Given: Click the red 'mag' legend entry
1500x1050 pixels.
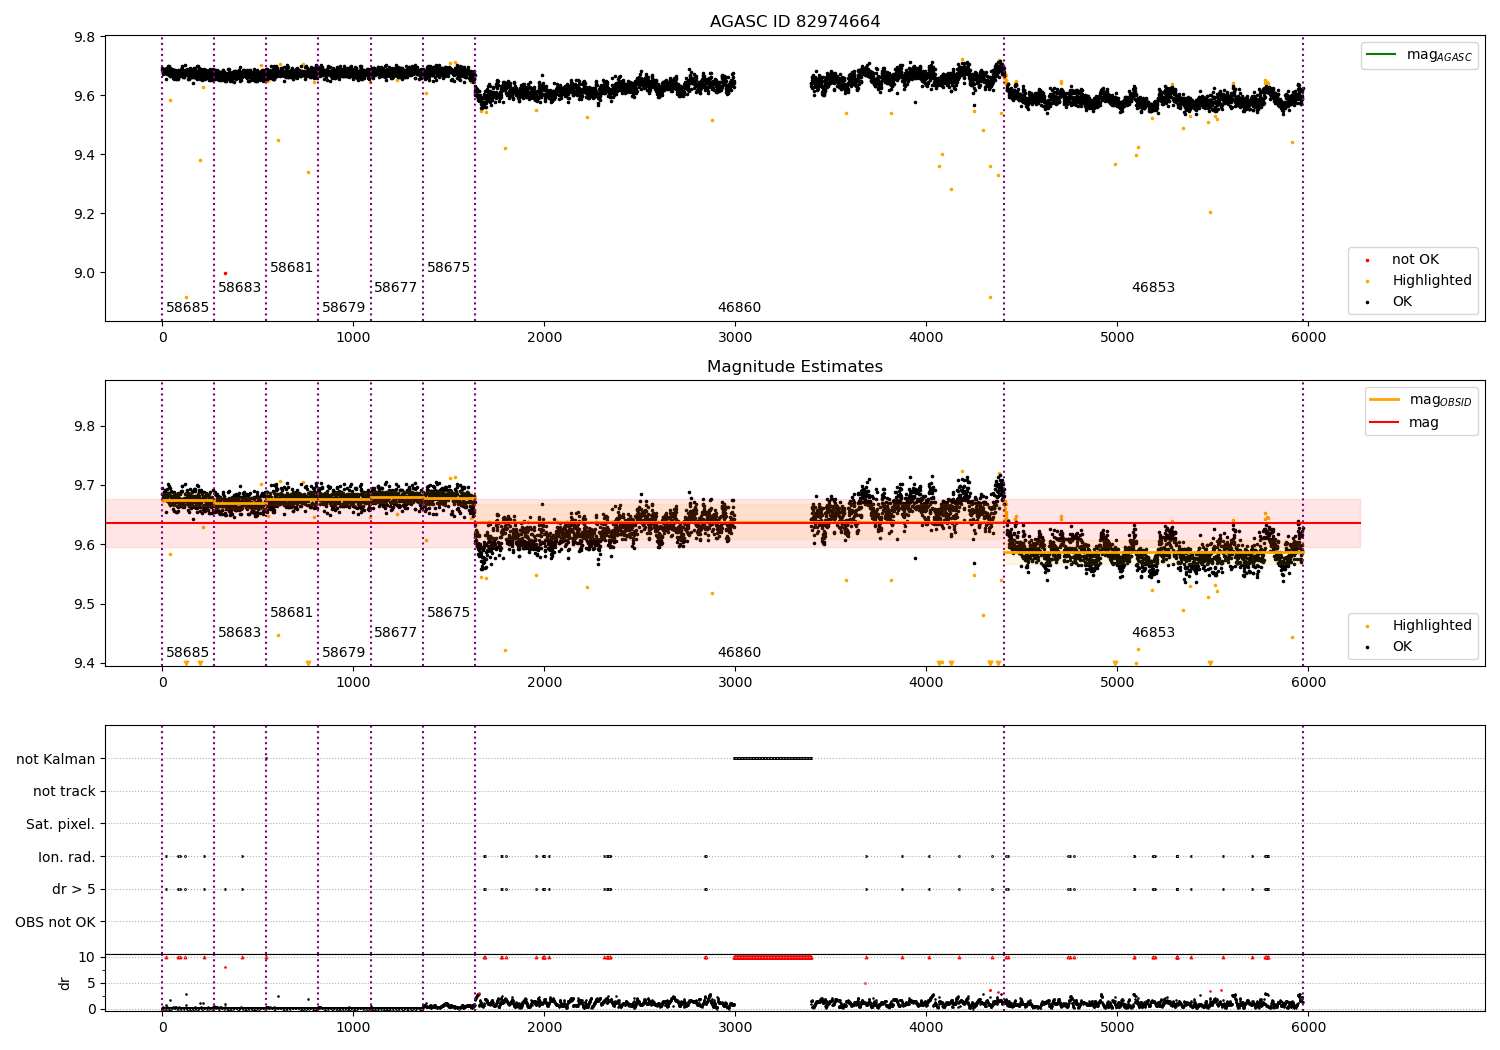Looking at the screenshot, I should pos(1405,423).
